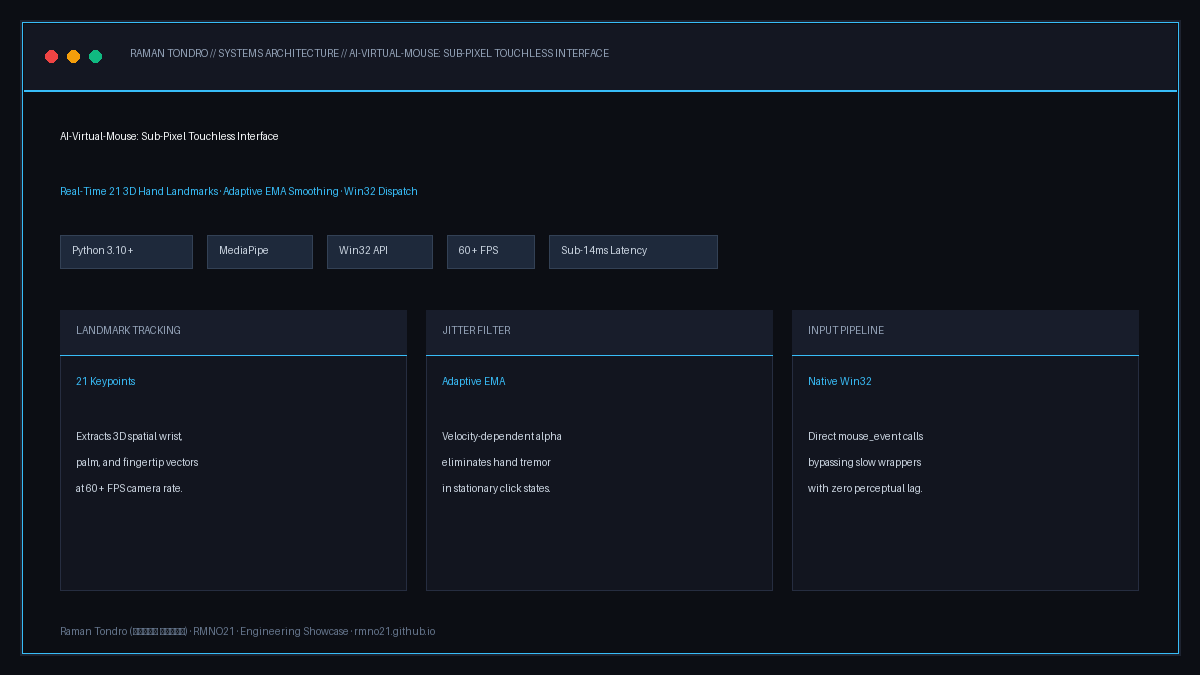Click the red window dot in the title bar
This screenshot has width=1200, height=675.
click(52, 57)
